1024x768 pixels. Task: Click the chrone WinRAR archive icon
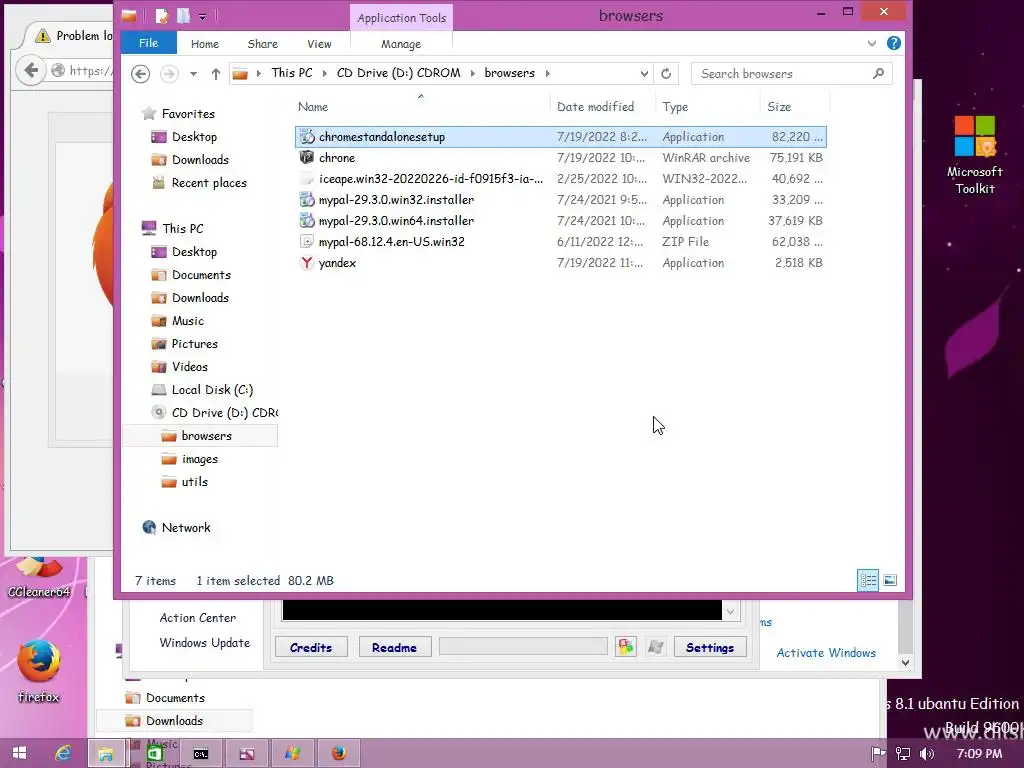(x=307, y=157)
